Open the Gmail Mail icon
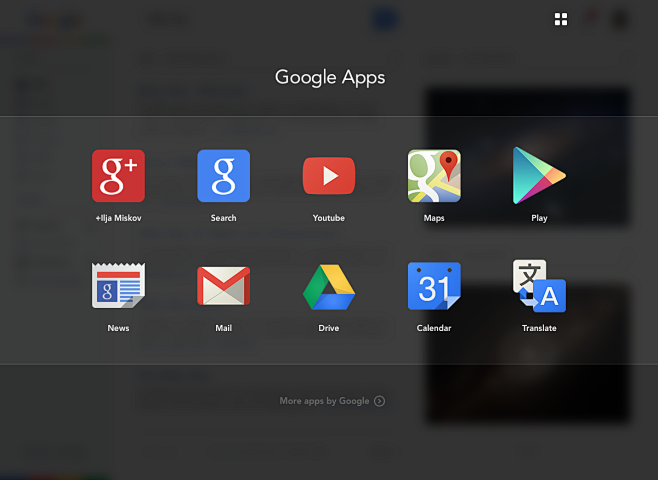 pos(224,286)
